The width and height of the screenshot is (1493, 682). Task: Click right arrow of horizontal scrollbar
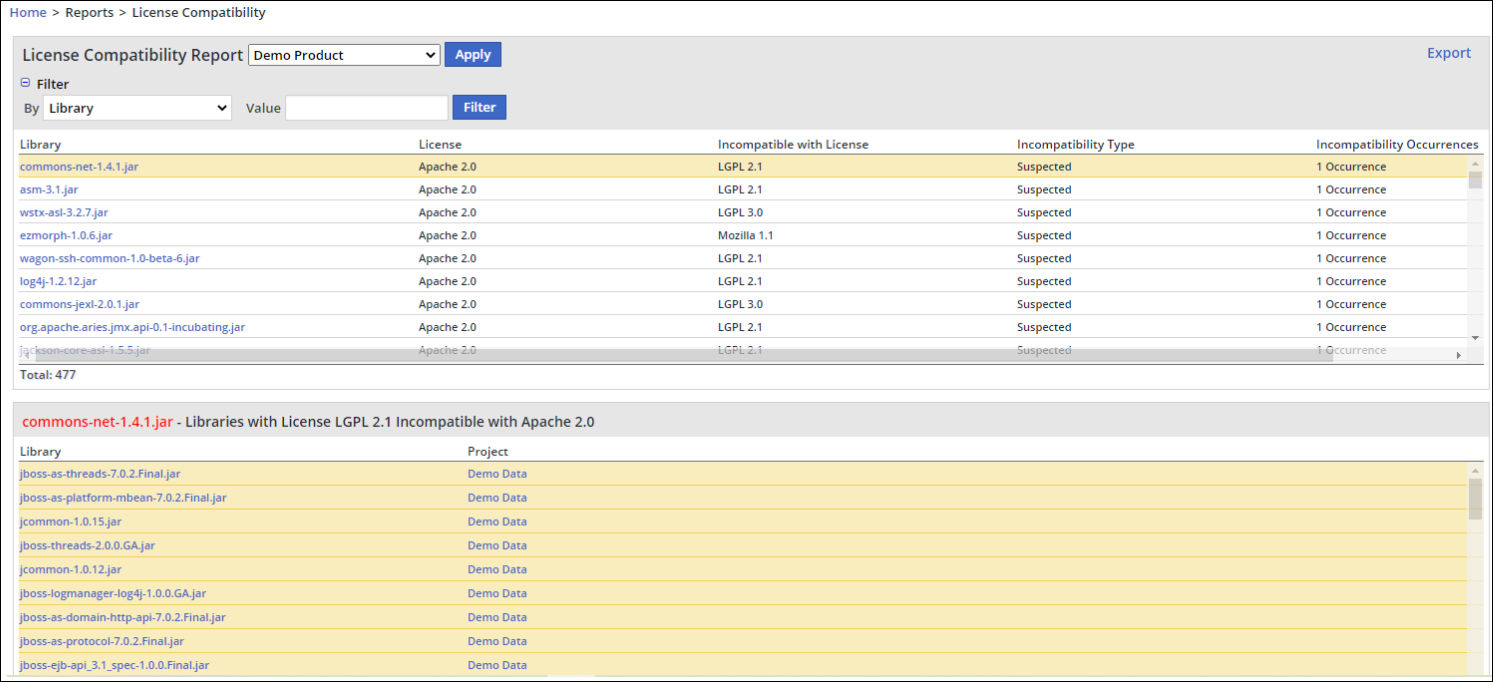tap(1458, 355)
